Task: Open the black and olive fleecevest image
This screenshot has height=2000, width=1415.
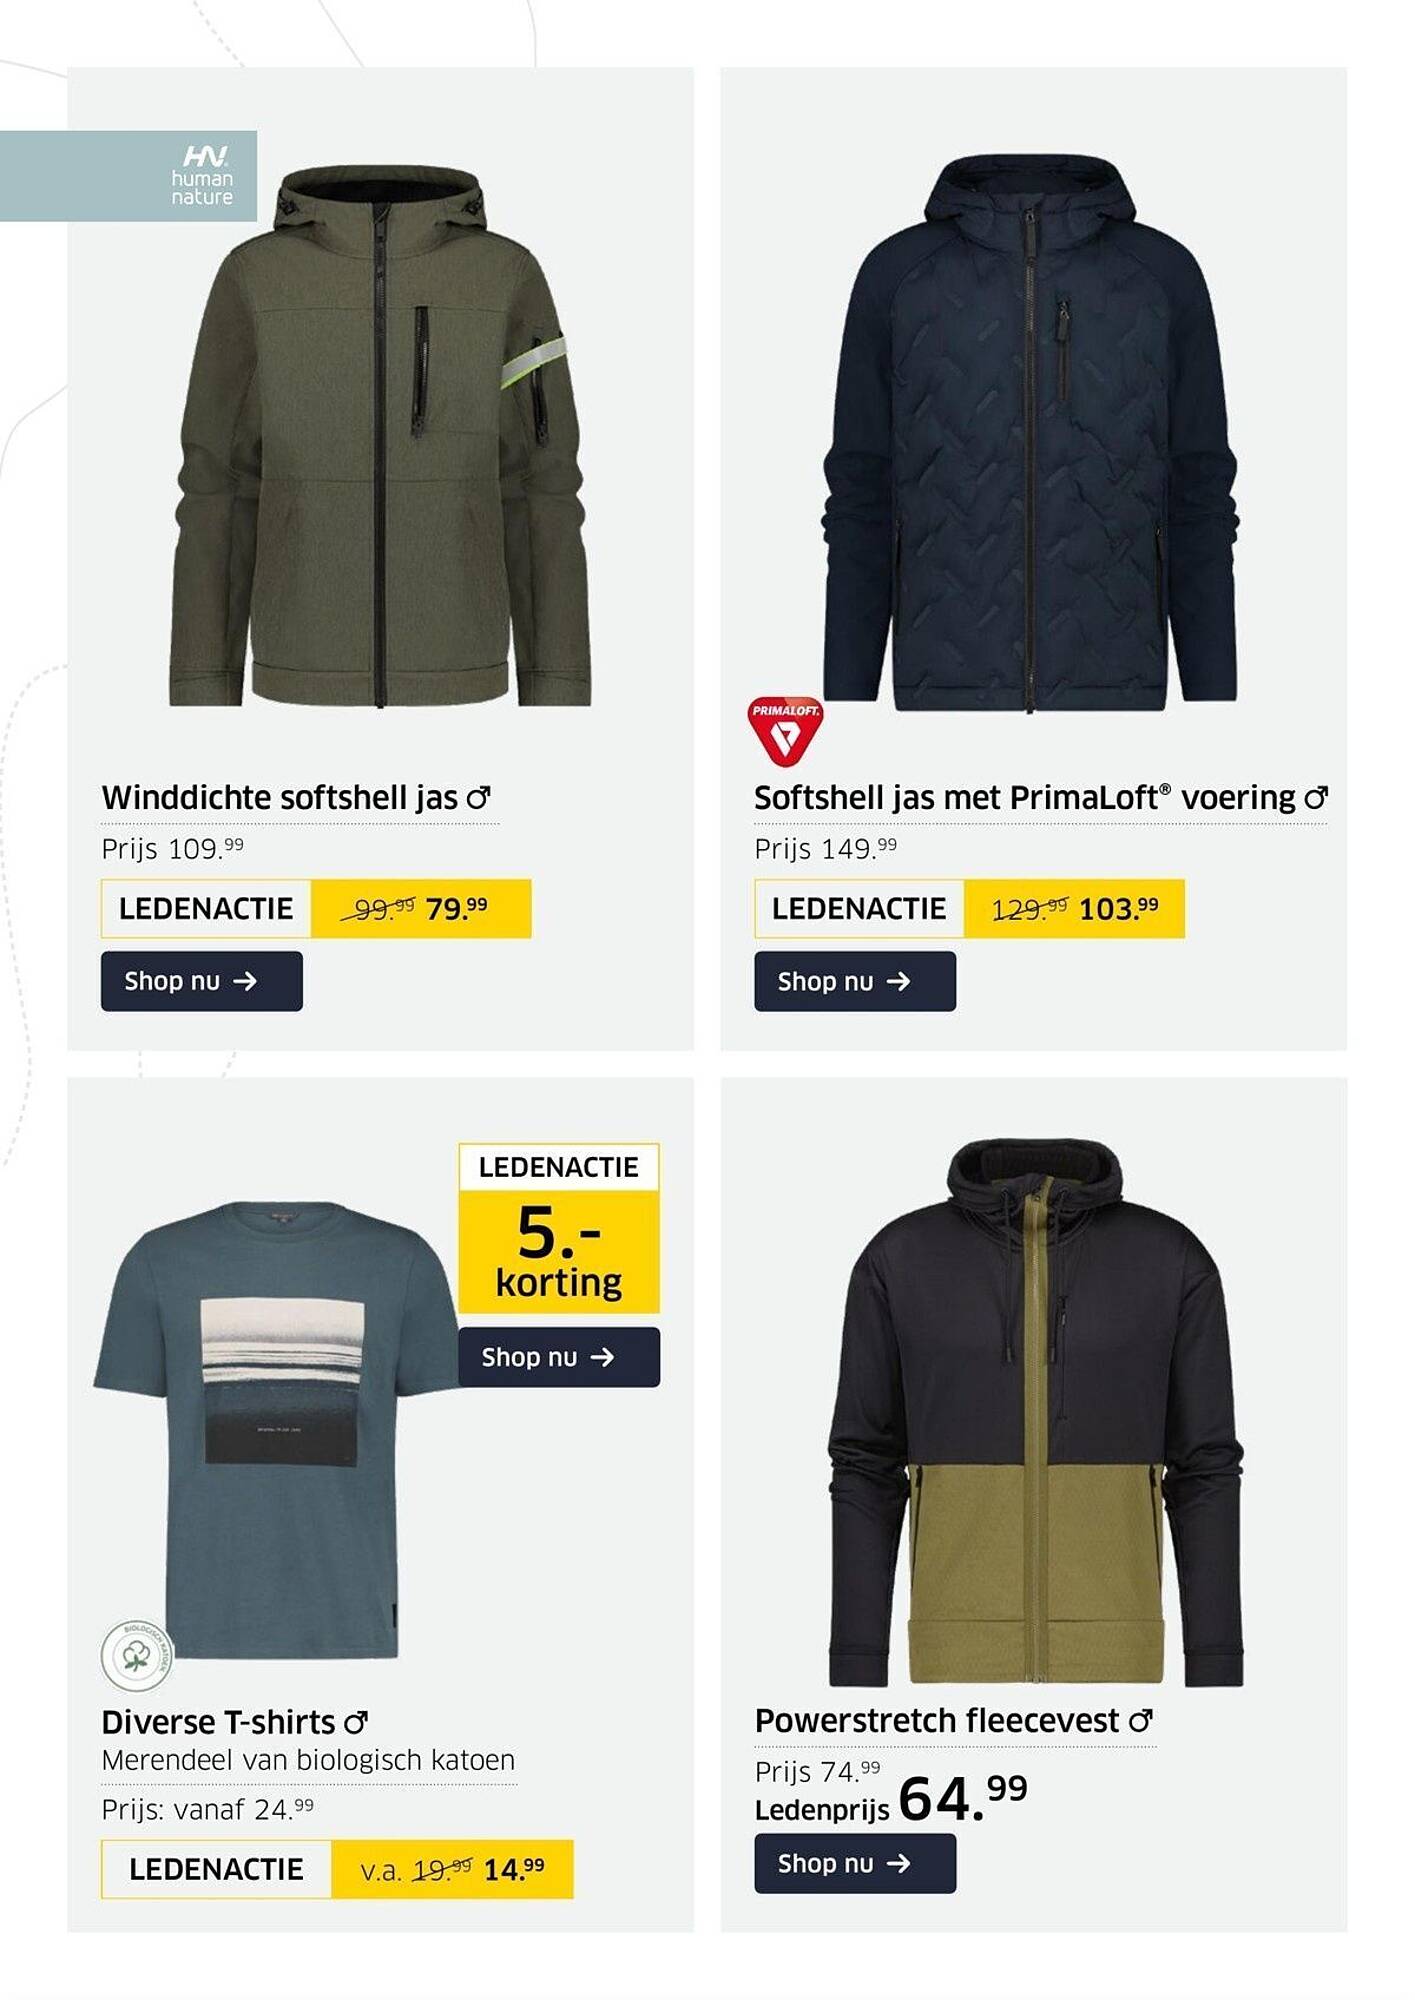Action: tap(1036, 1411)
